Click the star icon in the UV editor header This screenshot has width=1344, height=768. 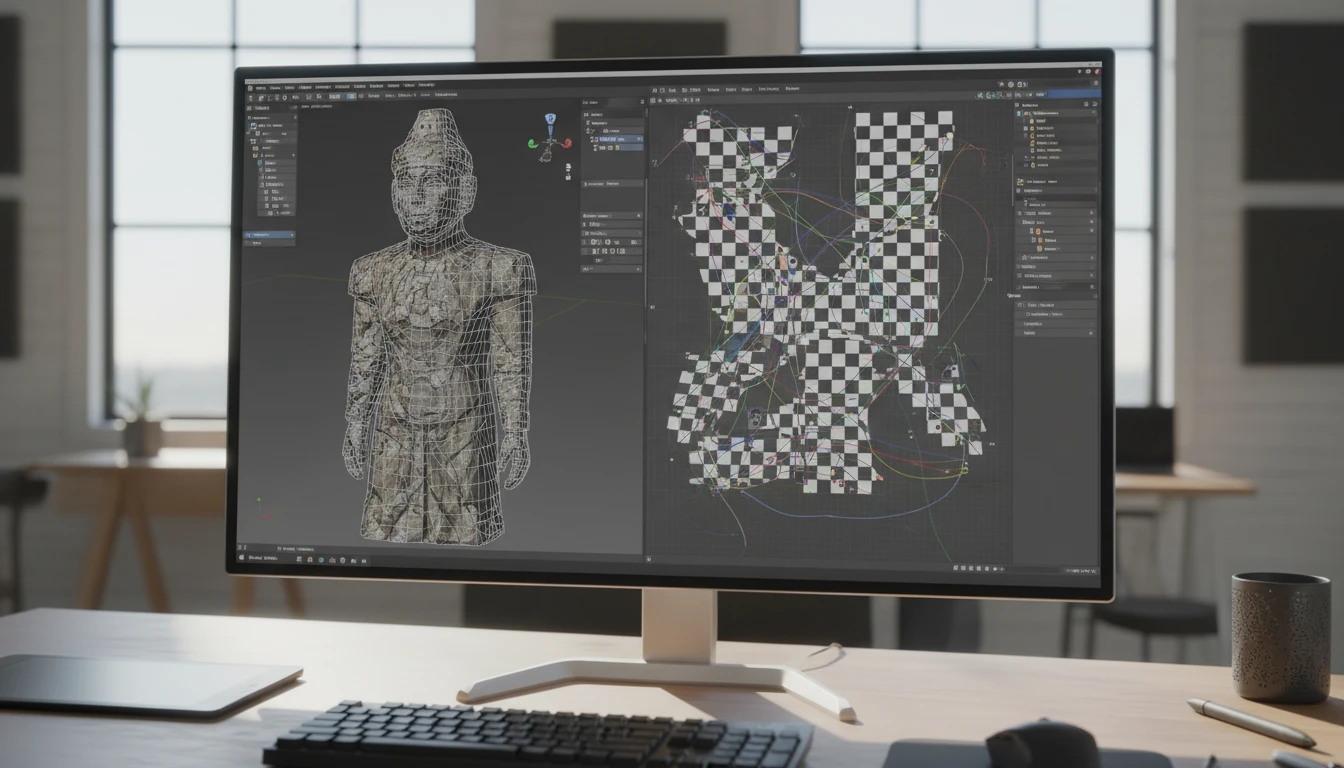pyautogui.click(x=1001, y=84)
